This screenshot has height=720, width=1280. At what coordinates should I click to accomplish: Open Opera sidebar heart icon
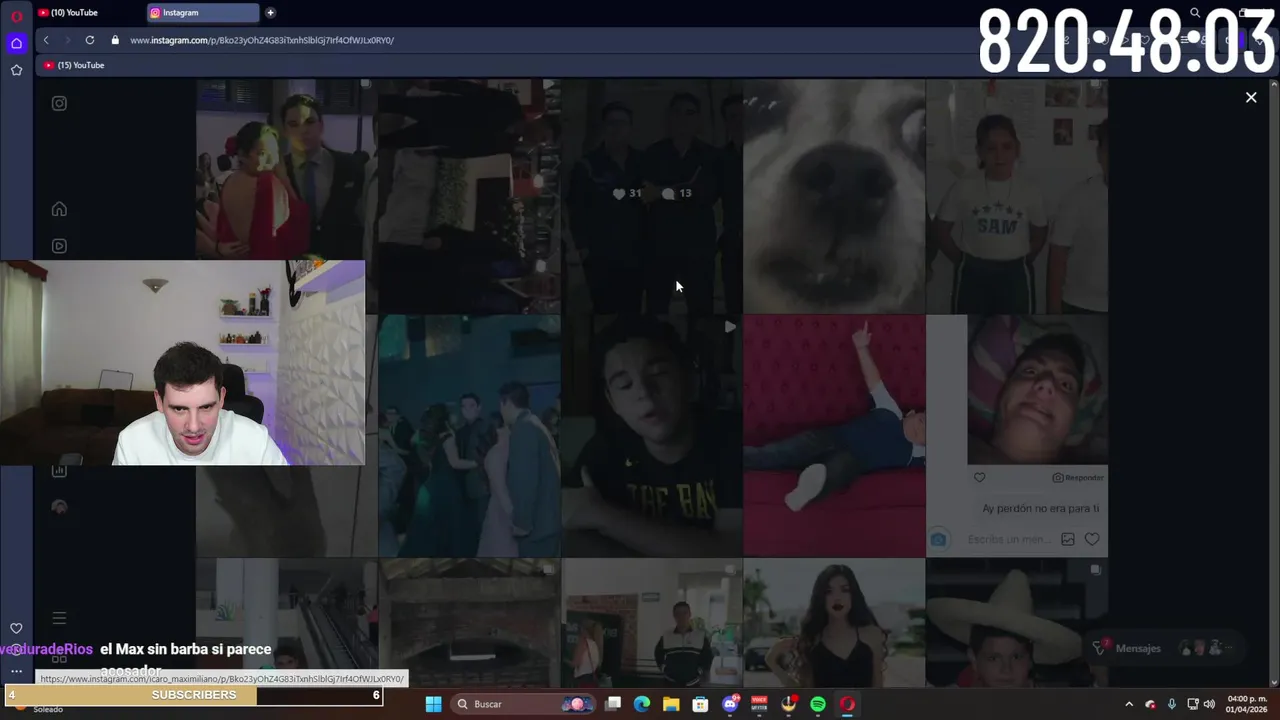tap(16, 628)
